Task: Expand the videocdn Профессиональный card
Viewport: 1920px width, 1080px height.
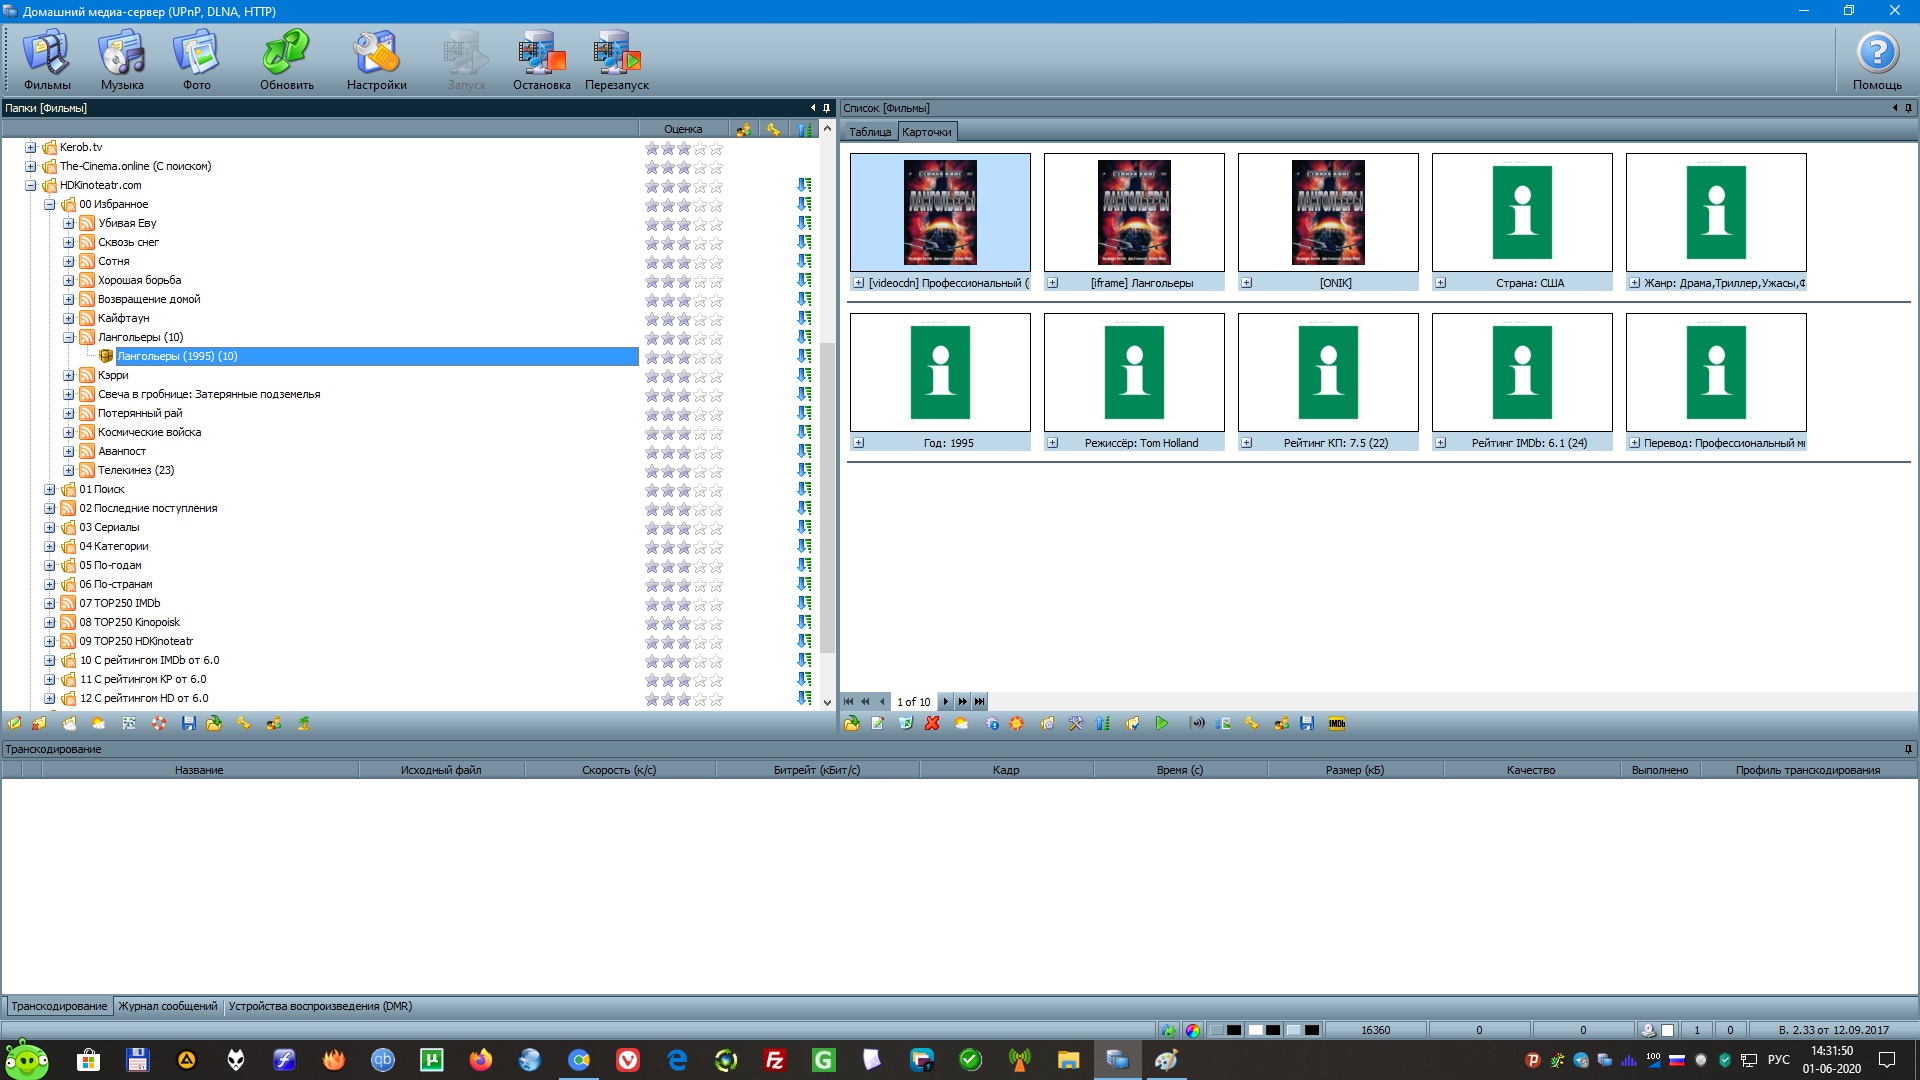Action: [858, 283]
